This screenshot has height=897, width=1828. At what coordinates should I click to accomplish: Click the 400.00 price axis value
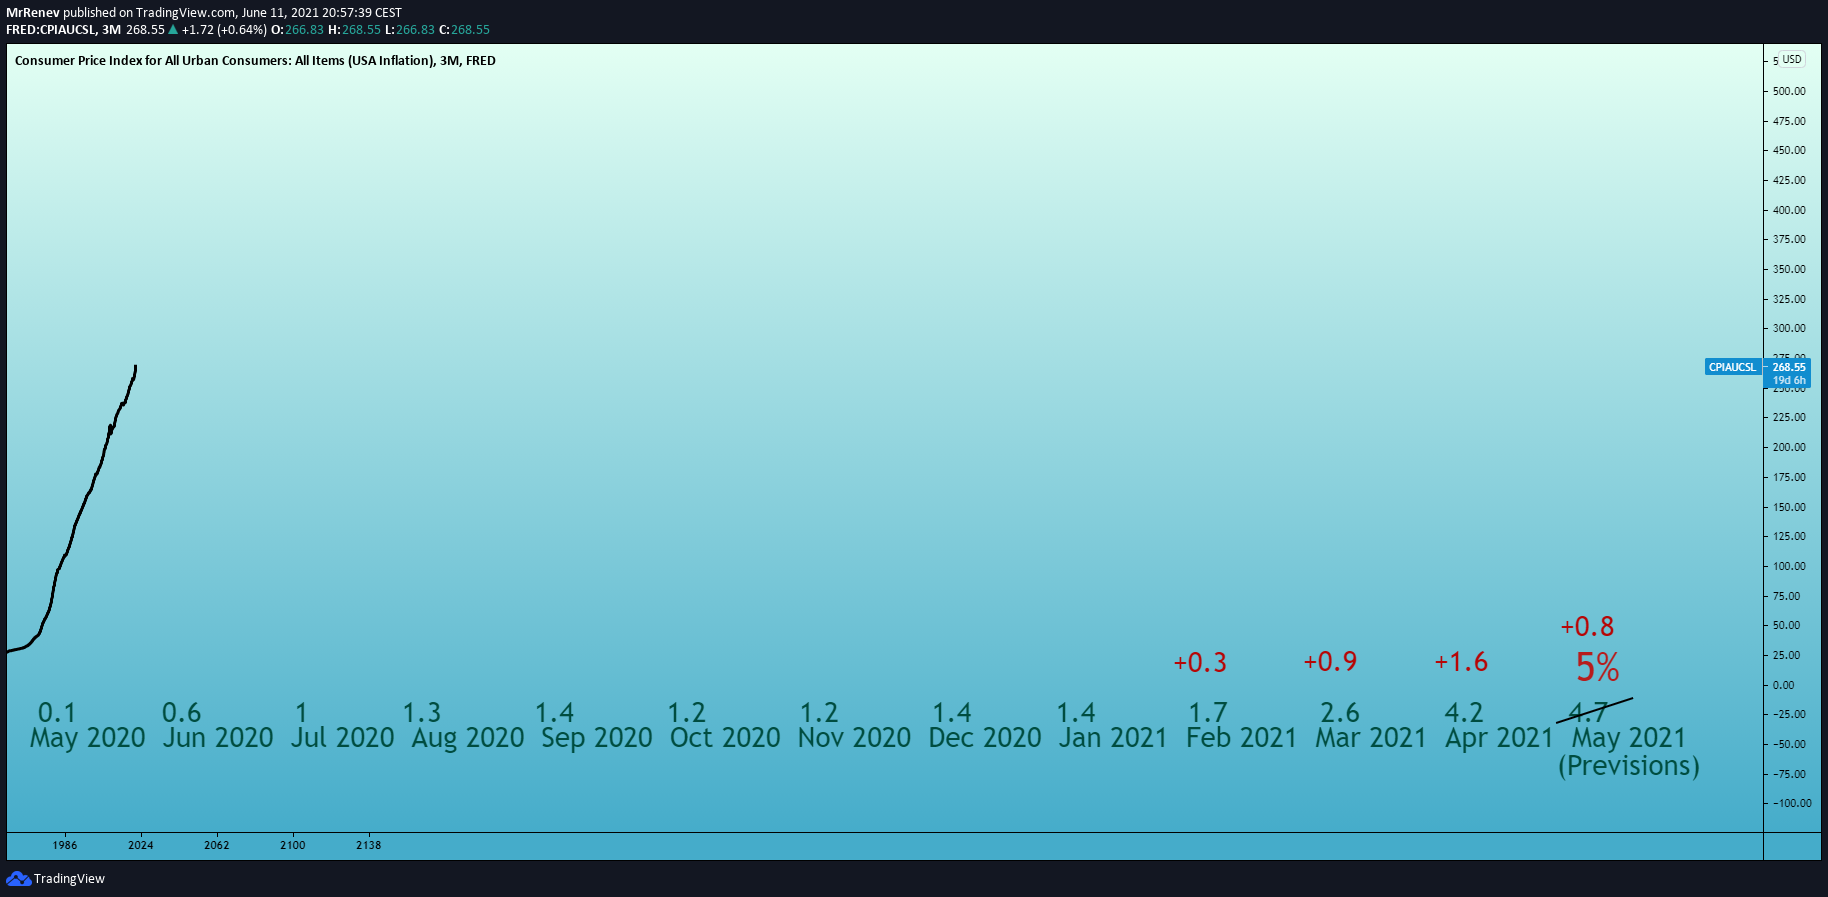tap(1789, 210)
